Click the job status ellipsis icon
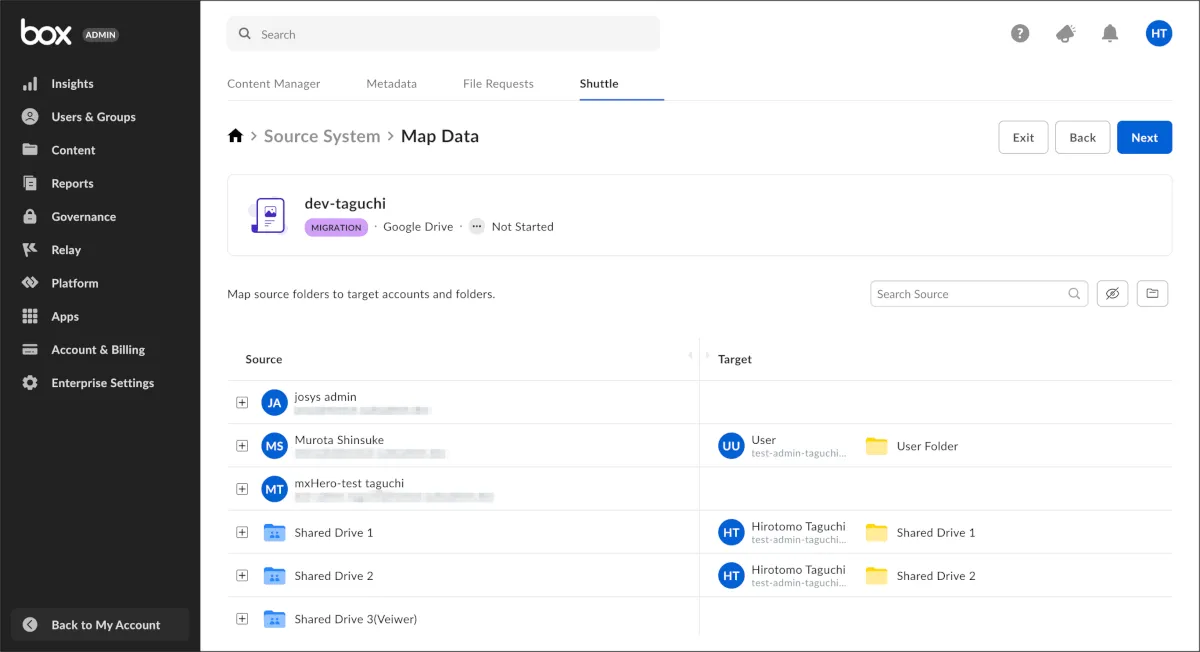The image size is (1200, 652). coord(476,227)
